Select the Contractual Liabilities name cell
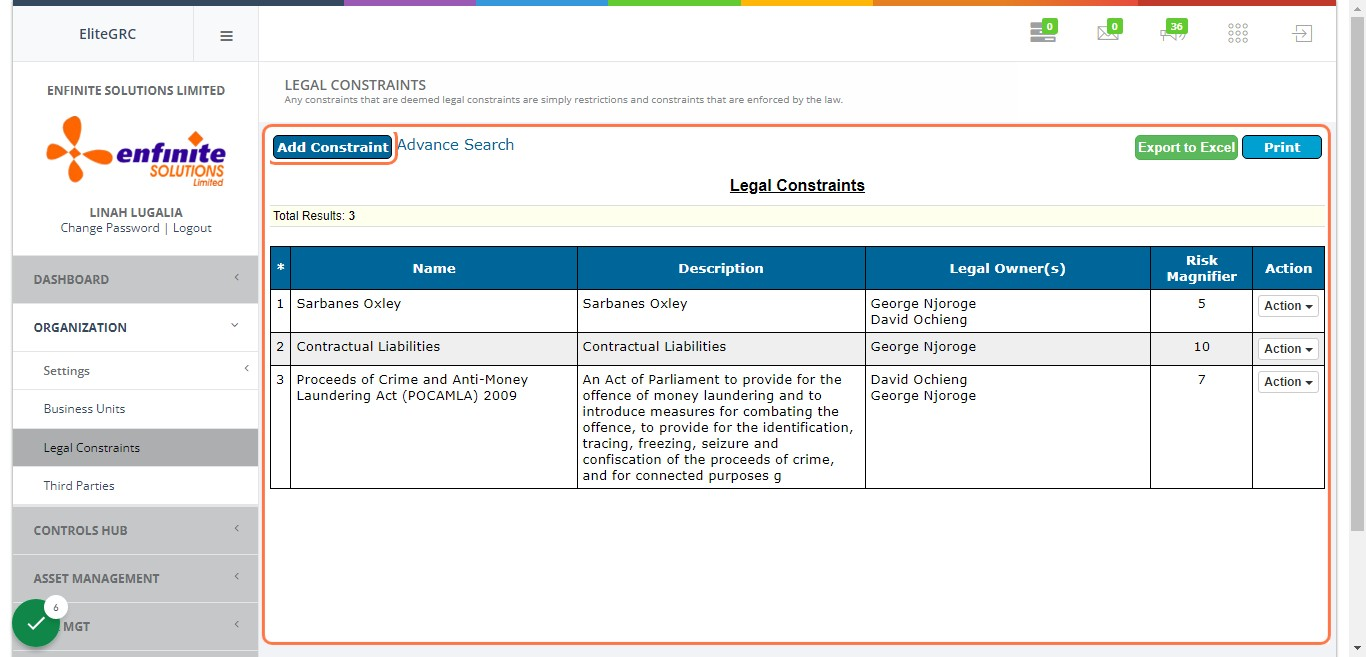 (434, 349)
